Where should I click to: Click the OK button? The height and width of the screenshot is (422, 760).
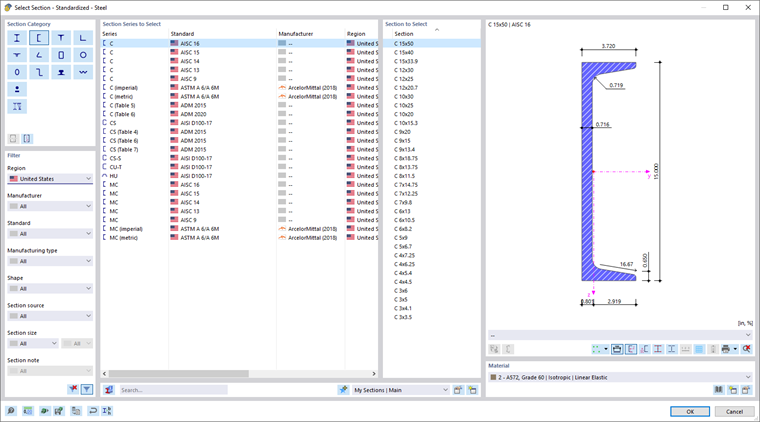coord(690,411)
